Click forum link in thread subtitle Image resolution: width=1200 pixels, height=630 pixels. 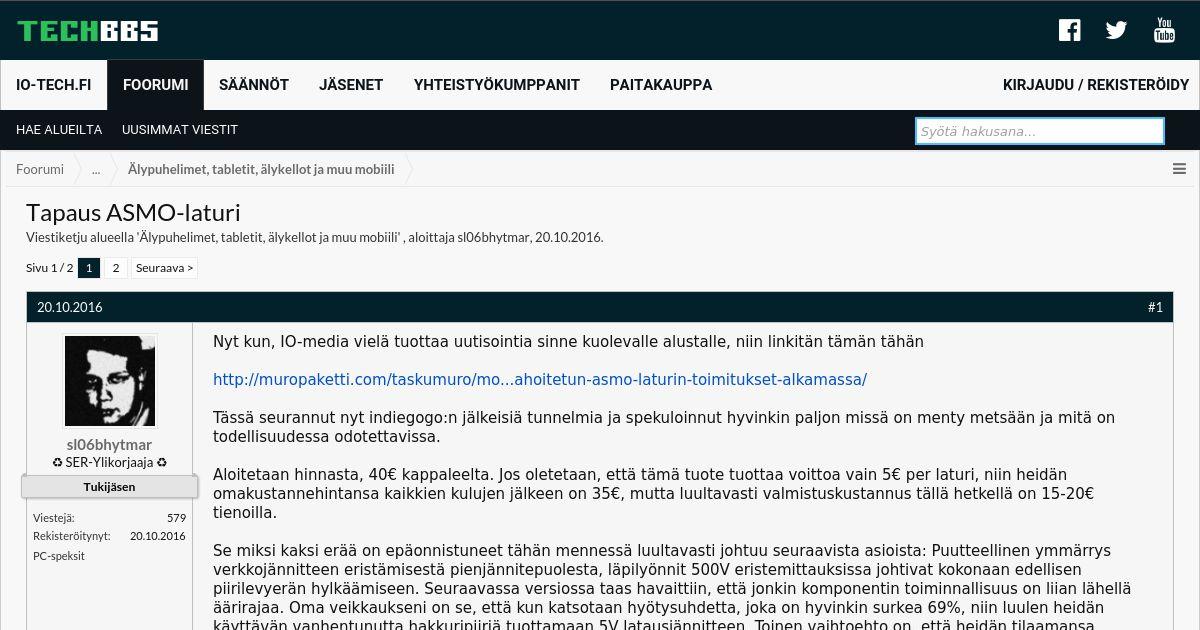(268, 238)
